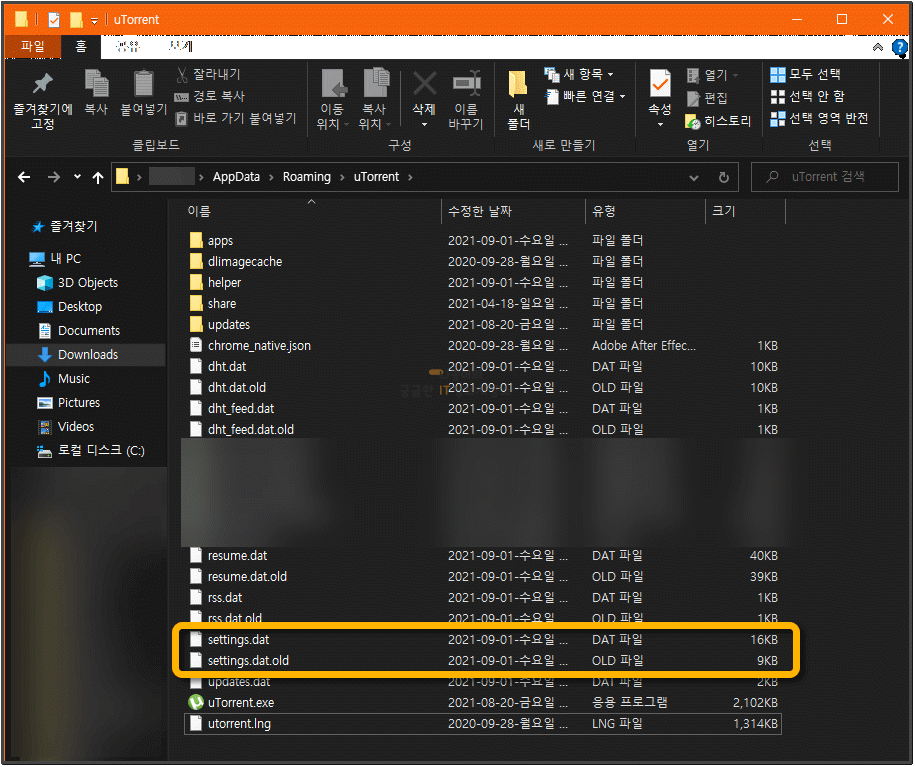Viewport: 915px width, 767px height.
Task: Open Documents in sidebar
Action: [x=79, y=331]
